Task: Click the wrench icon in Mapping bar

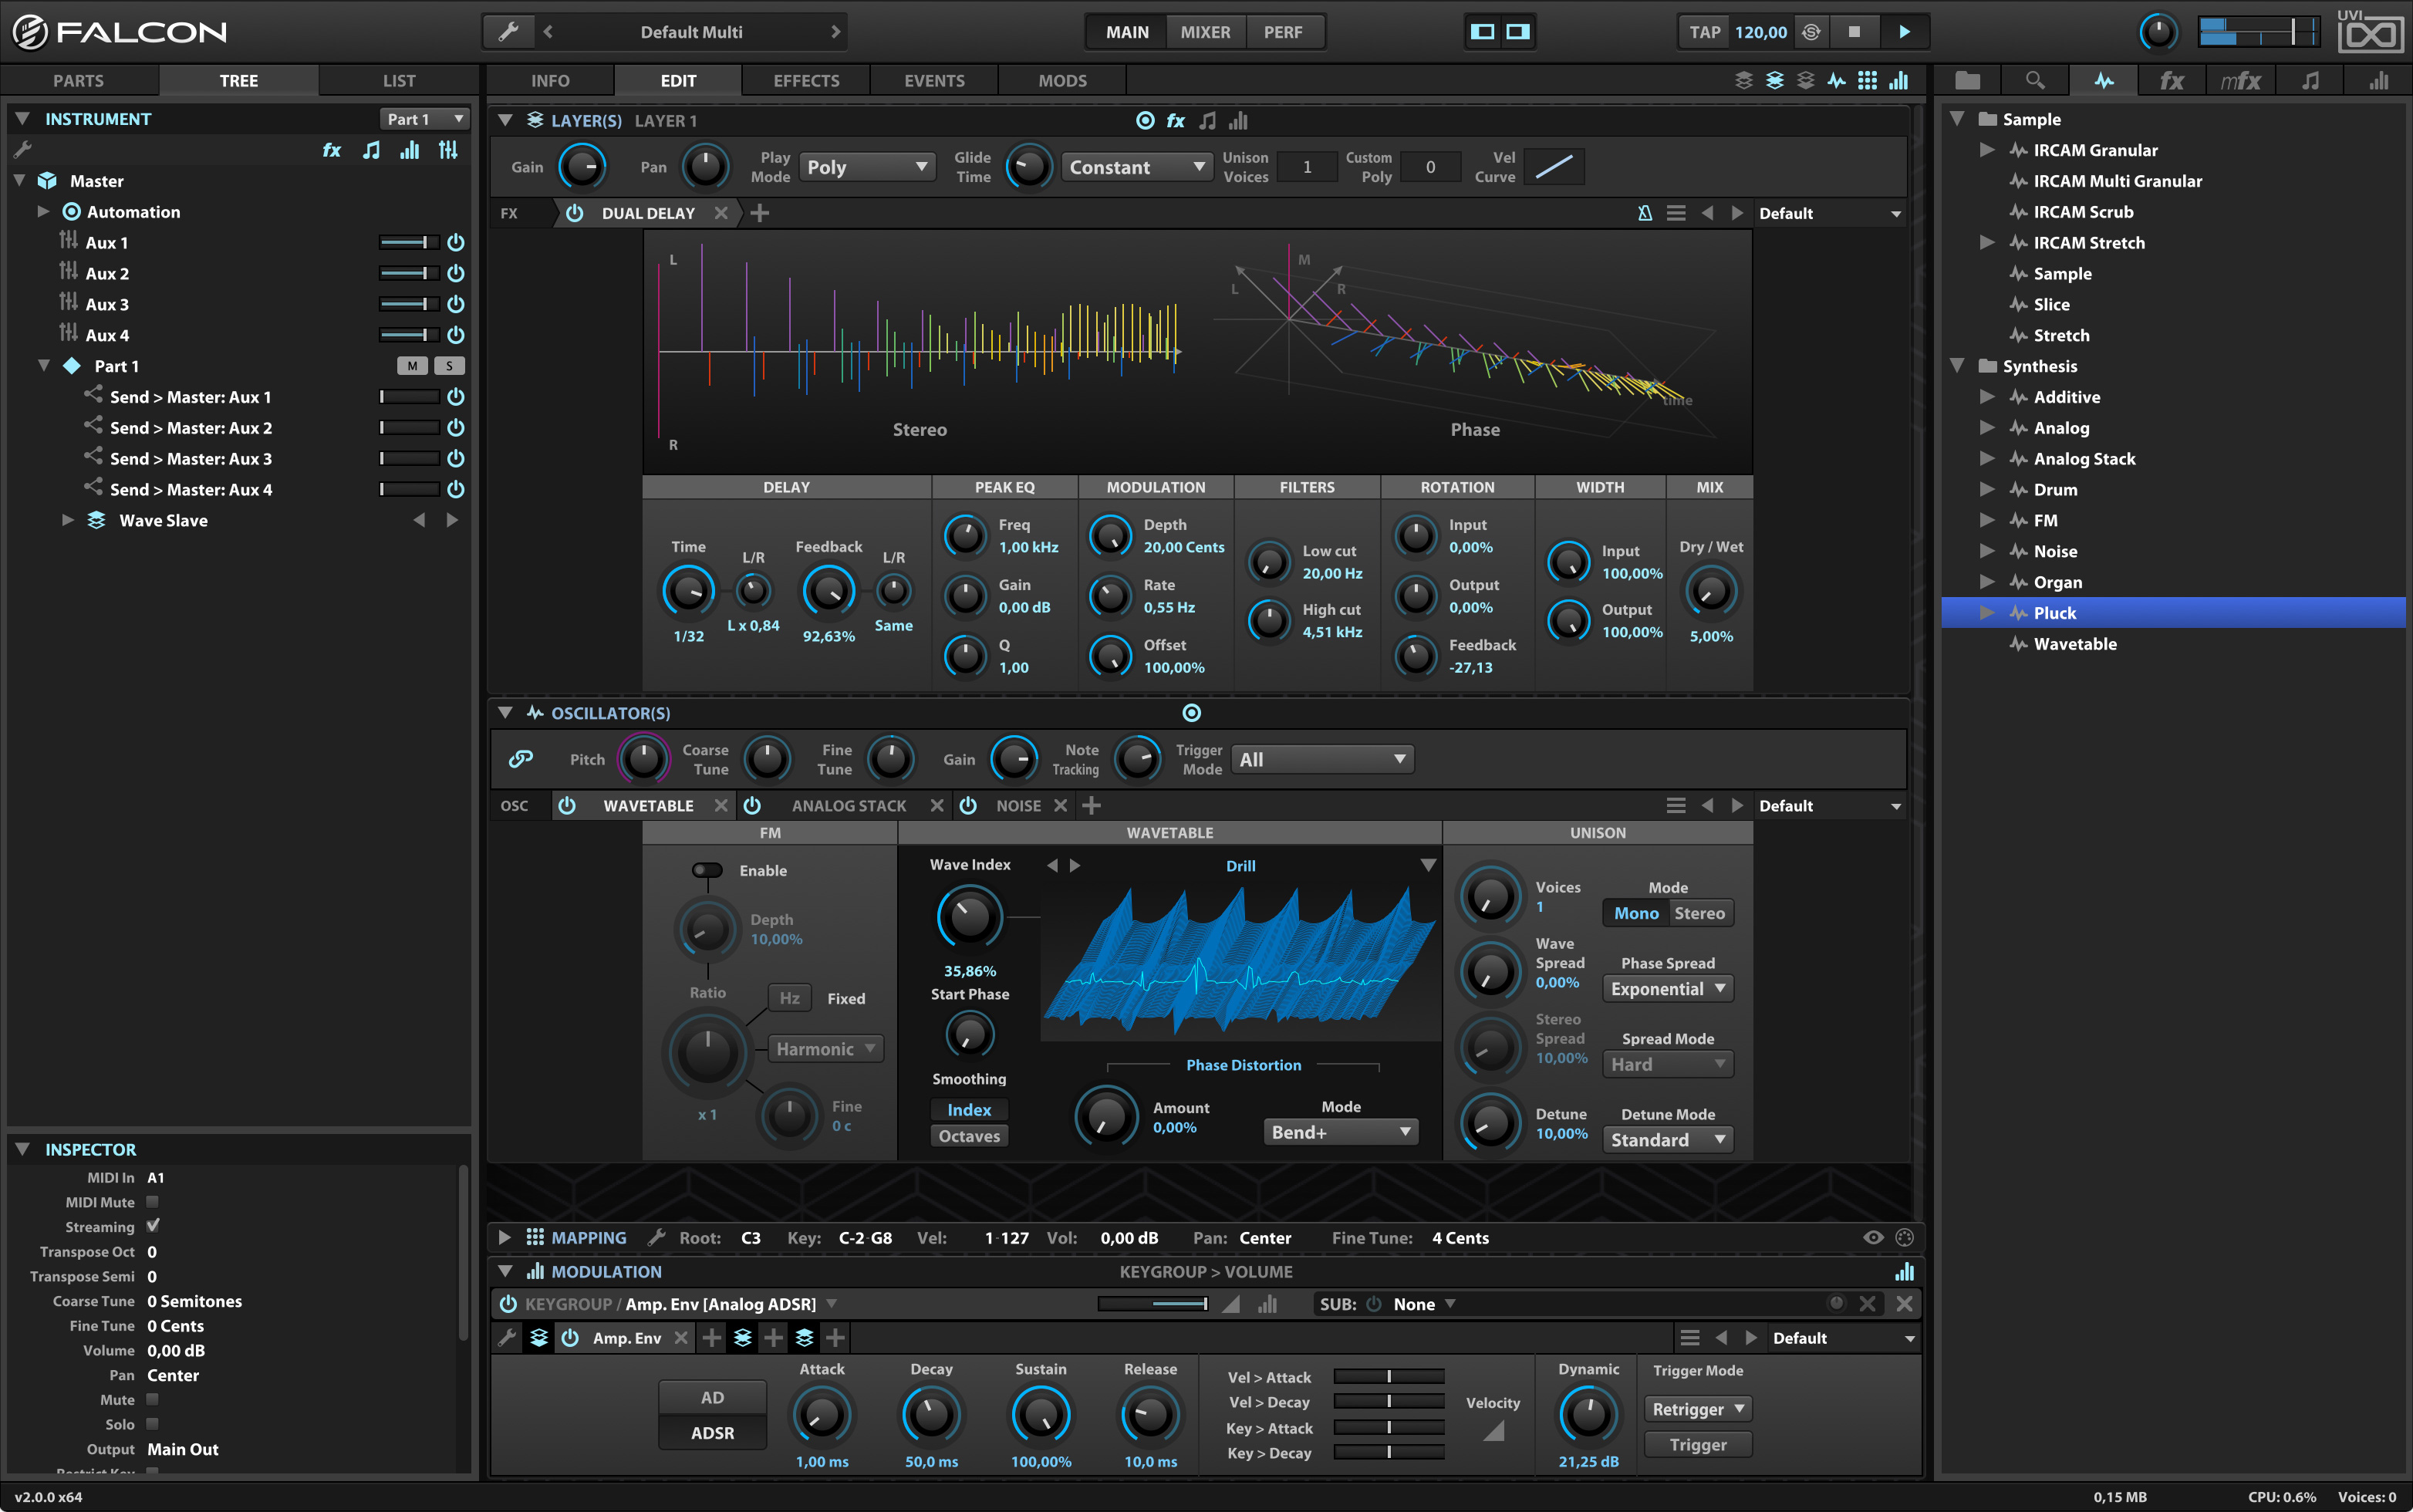Action: click(656, 1238)
